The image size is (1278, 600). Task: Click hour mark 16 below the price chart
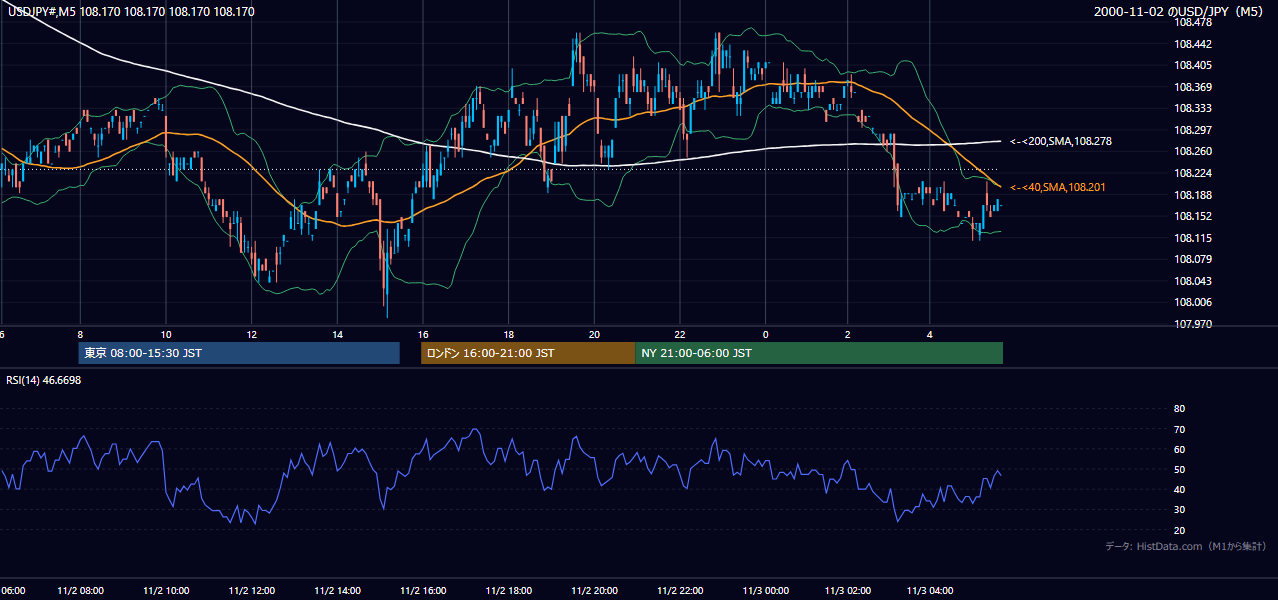(x=423, y=334)
